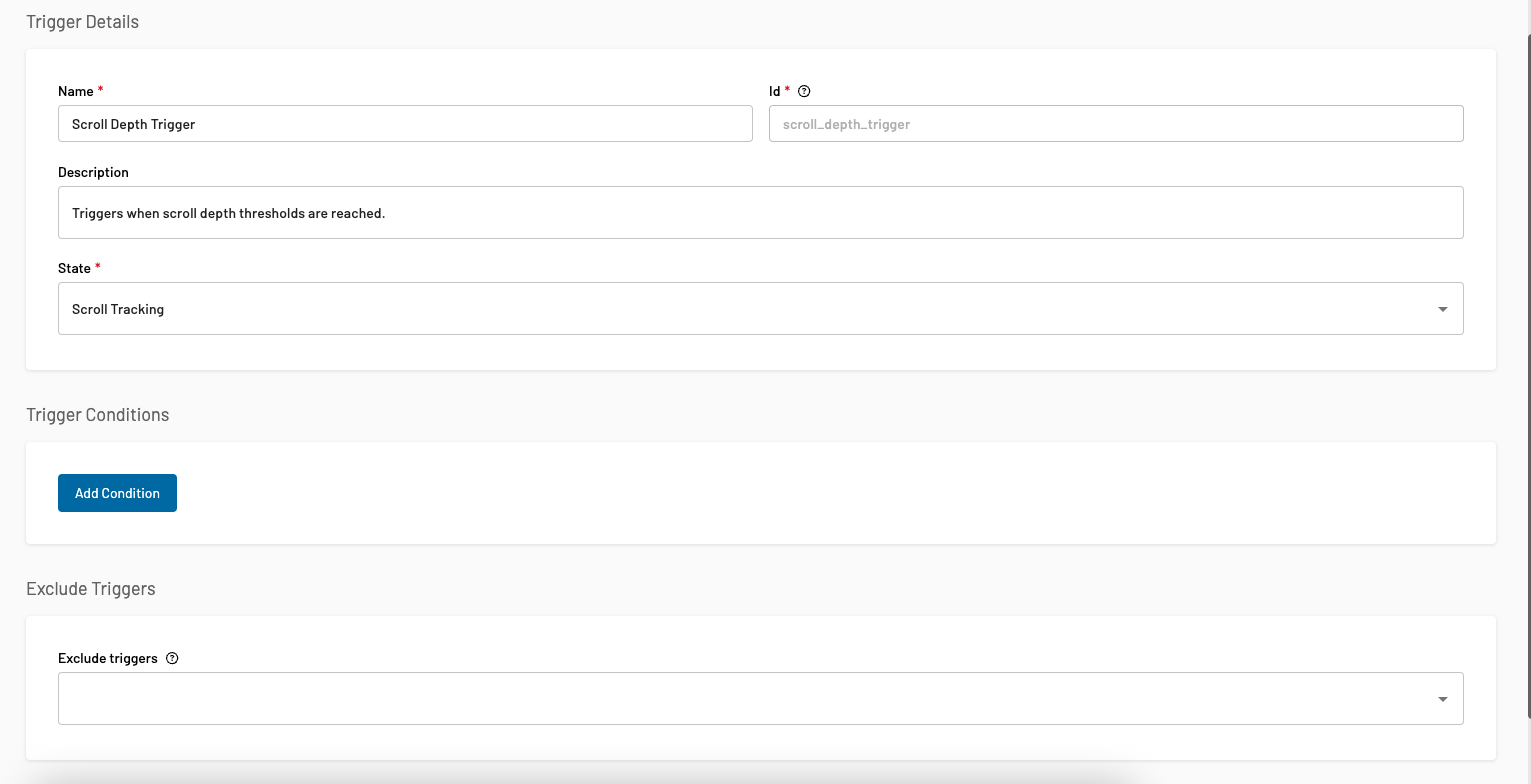The image size is (1531, 784).
Task: Click the Trigger Details section heading
Action: point(82,22)
